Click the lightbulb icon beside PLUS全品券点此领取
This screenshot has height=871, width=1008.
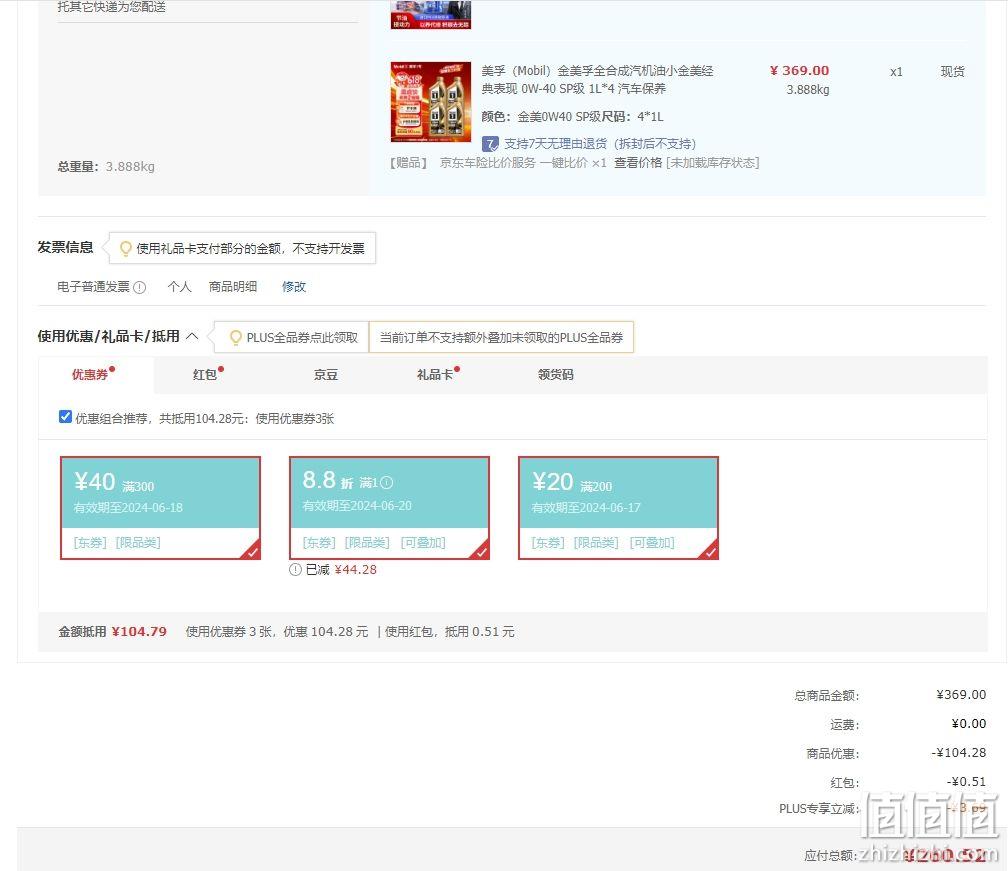(x=236, y=337)
